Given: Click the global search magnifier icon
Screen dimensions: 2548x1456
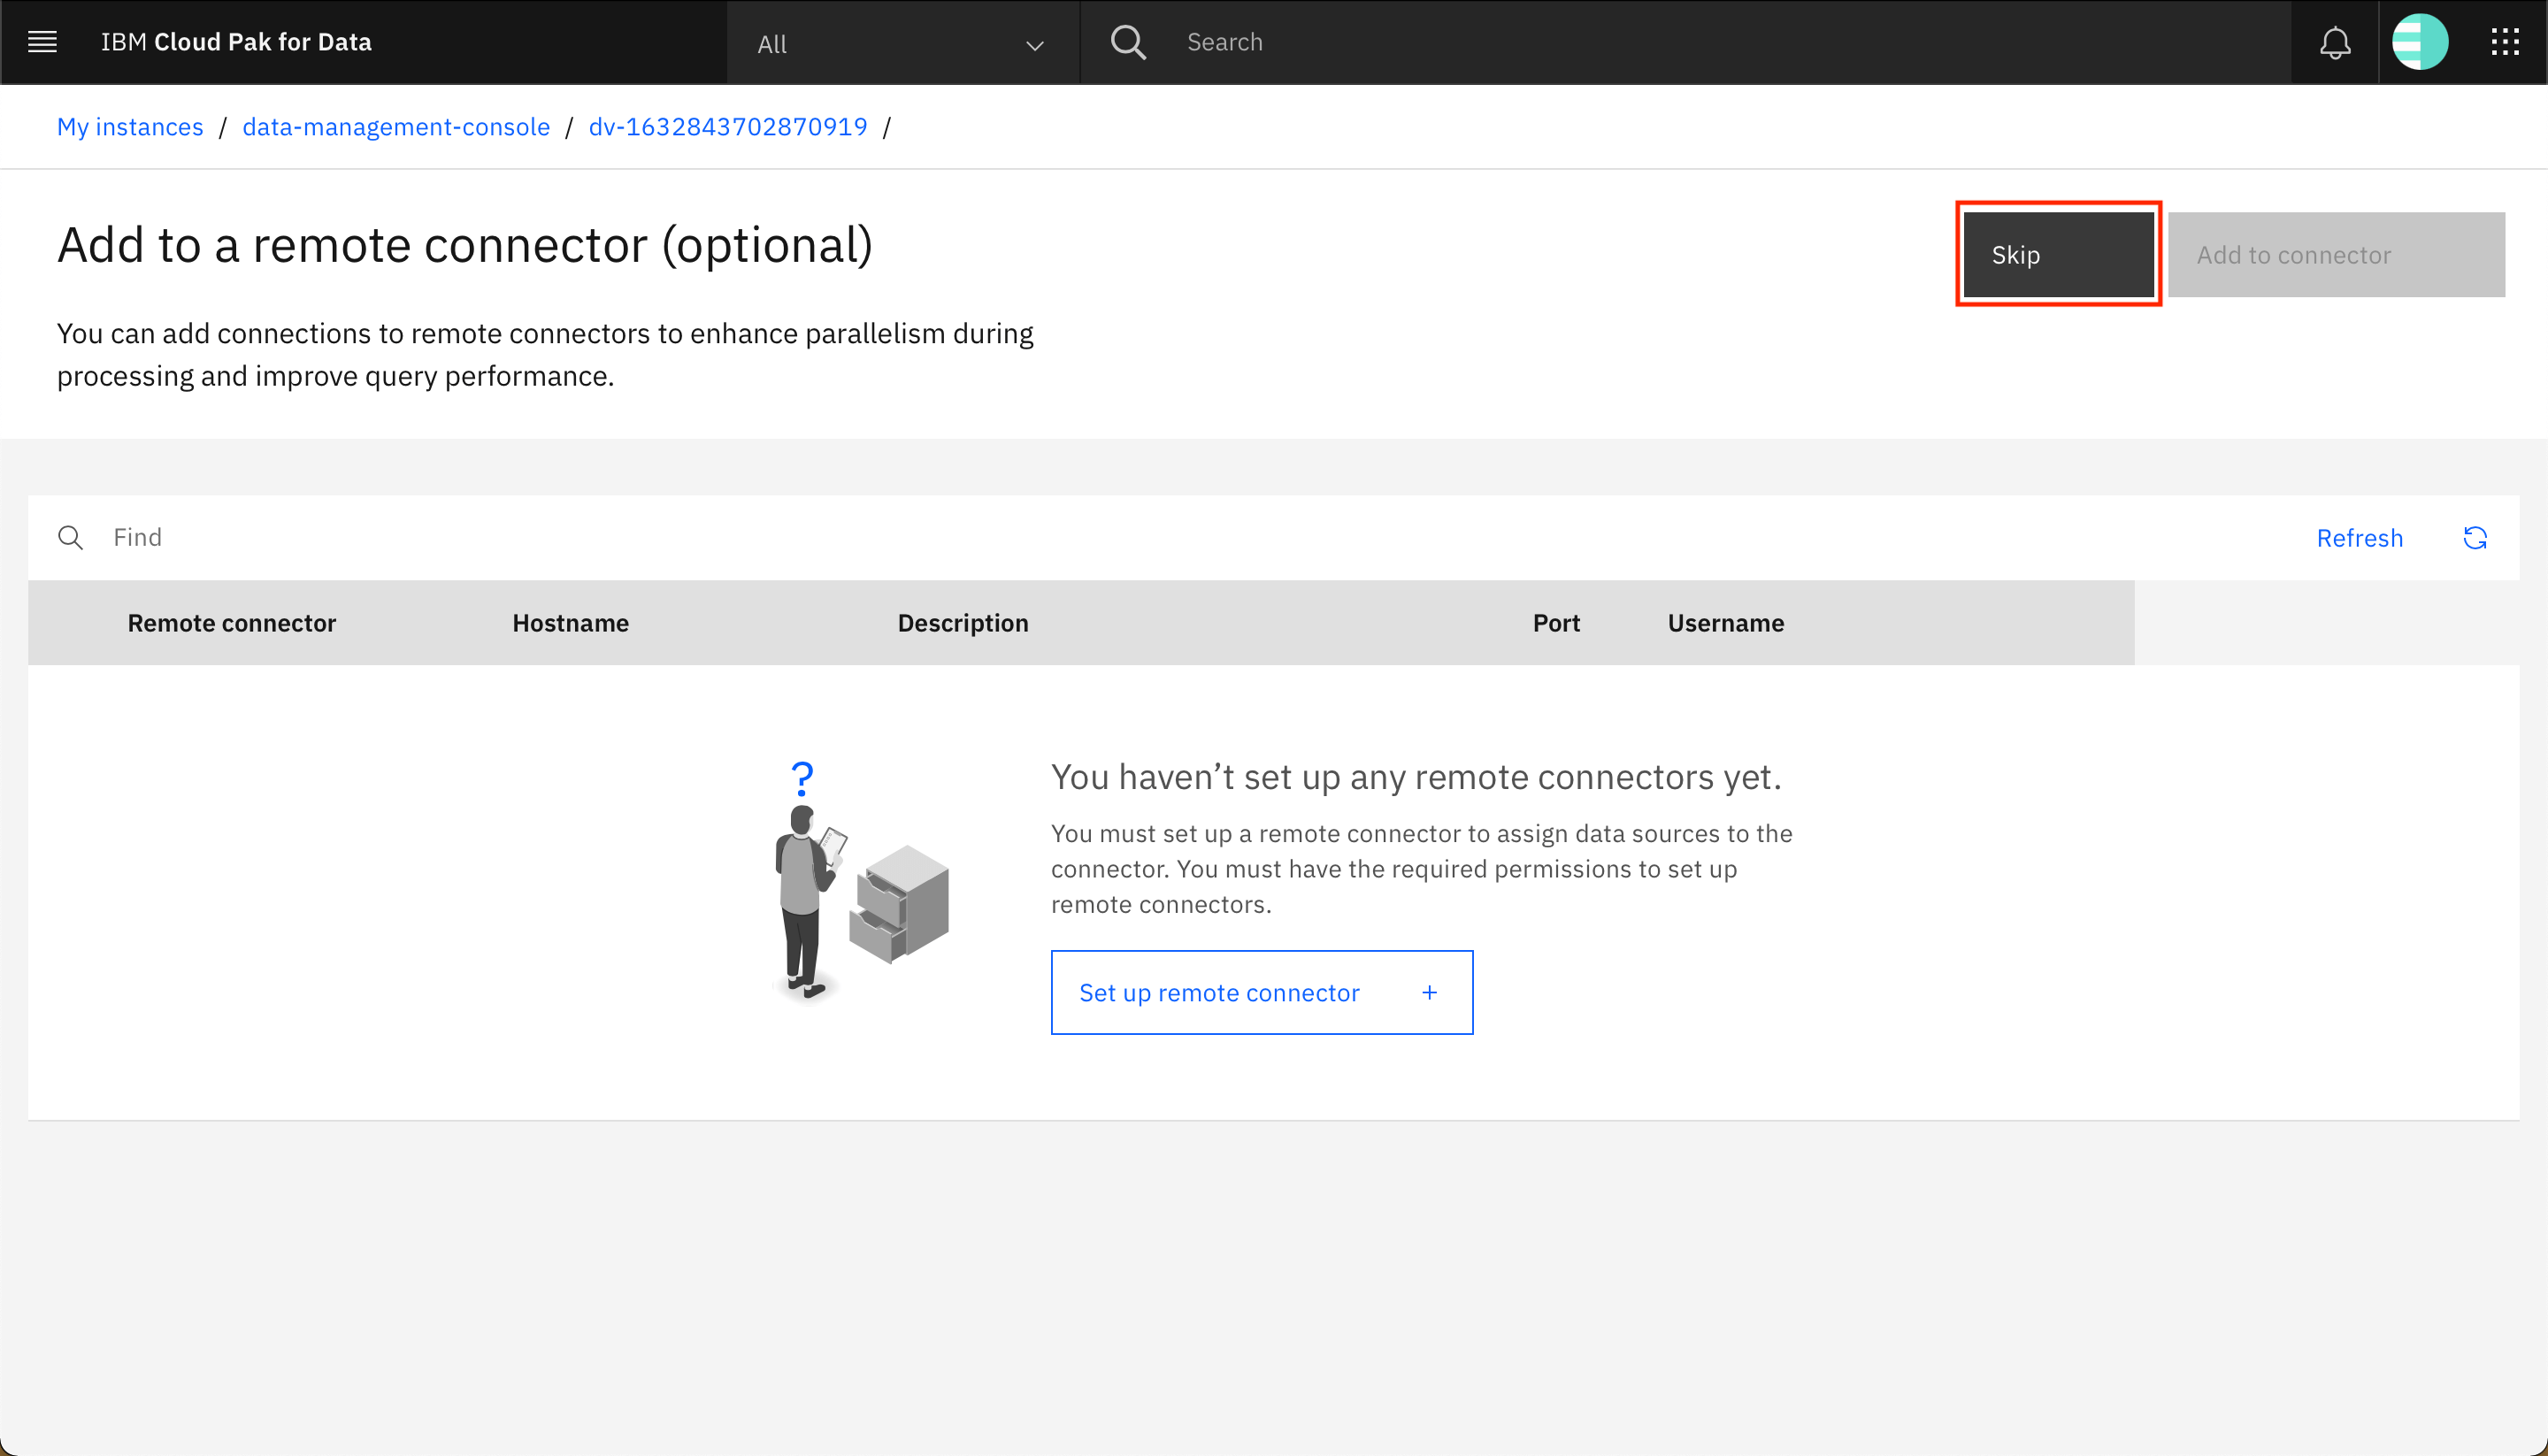Looking at the screenshot, I should tap(1128, 42).
